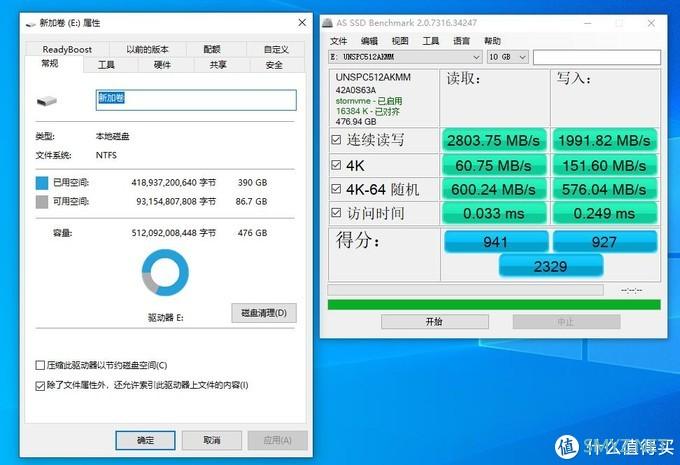This screenshot has height=465, width=680.
Task: Click the 600.24 MB/s 4K-64 read result
Action: pyautogui.click(x=494, y=190)
